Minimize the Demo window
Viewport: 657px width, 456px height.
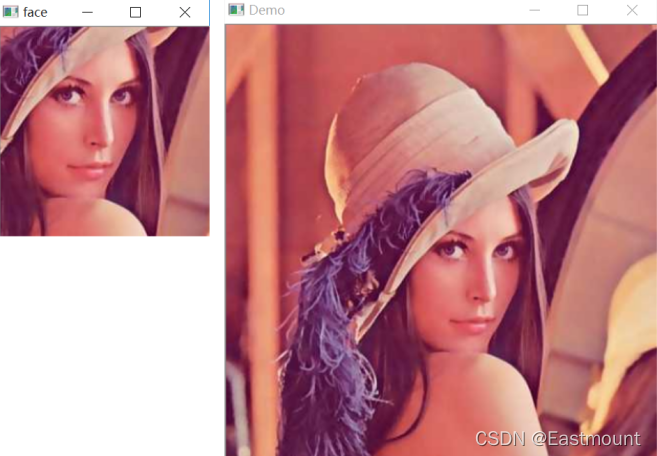(x=535, y=10)
